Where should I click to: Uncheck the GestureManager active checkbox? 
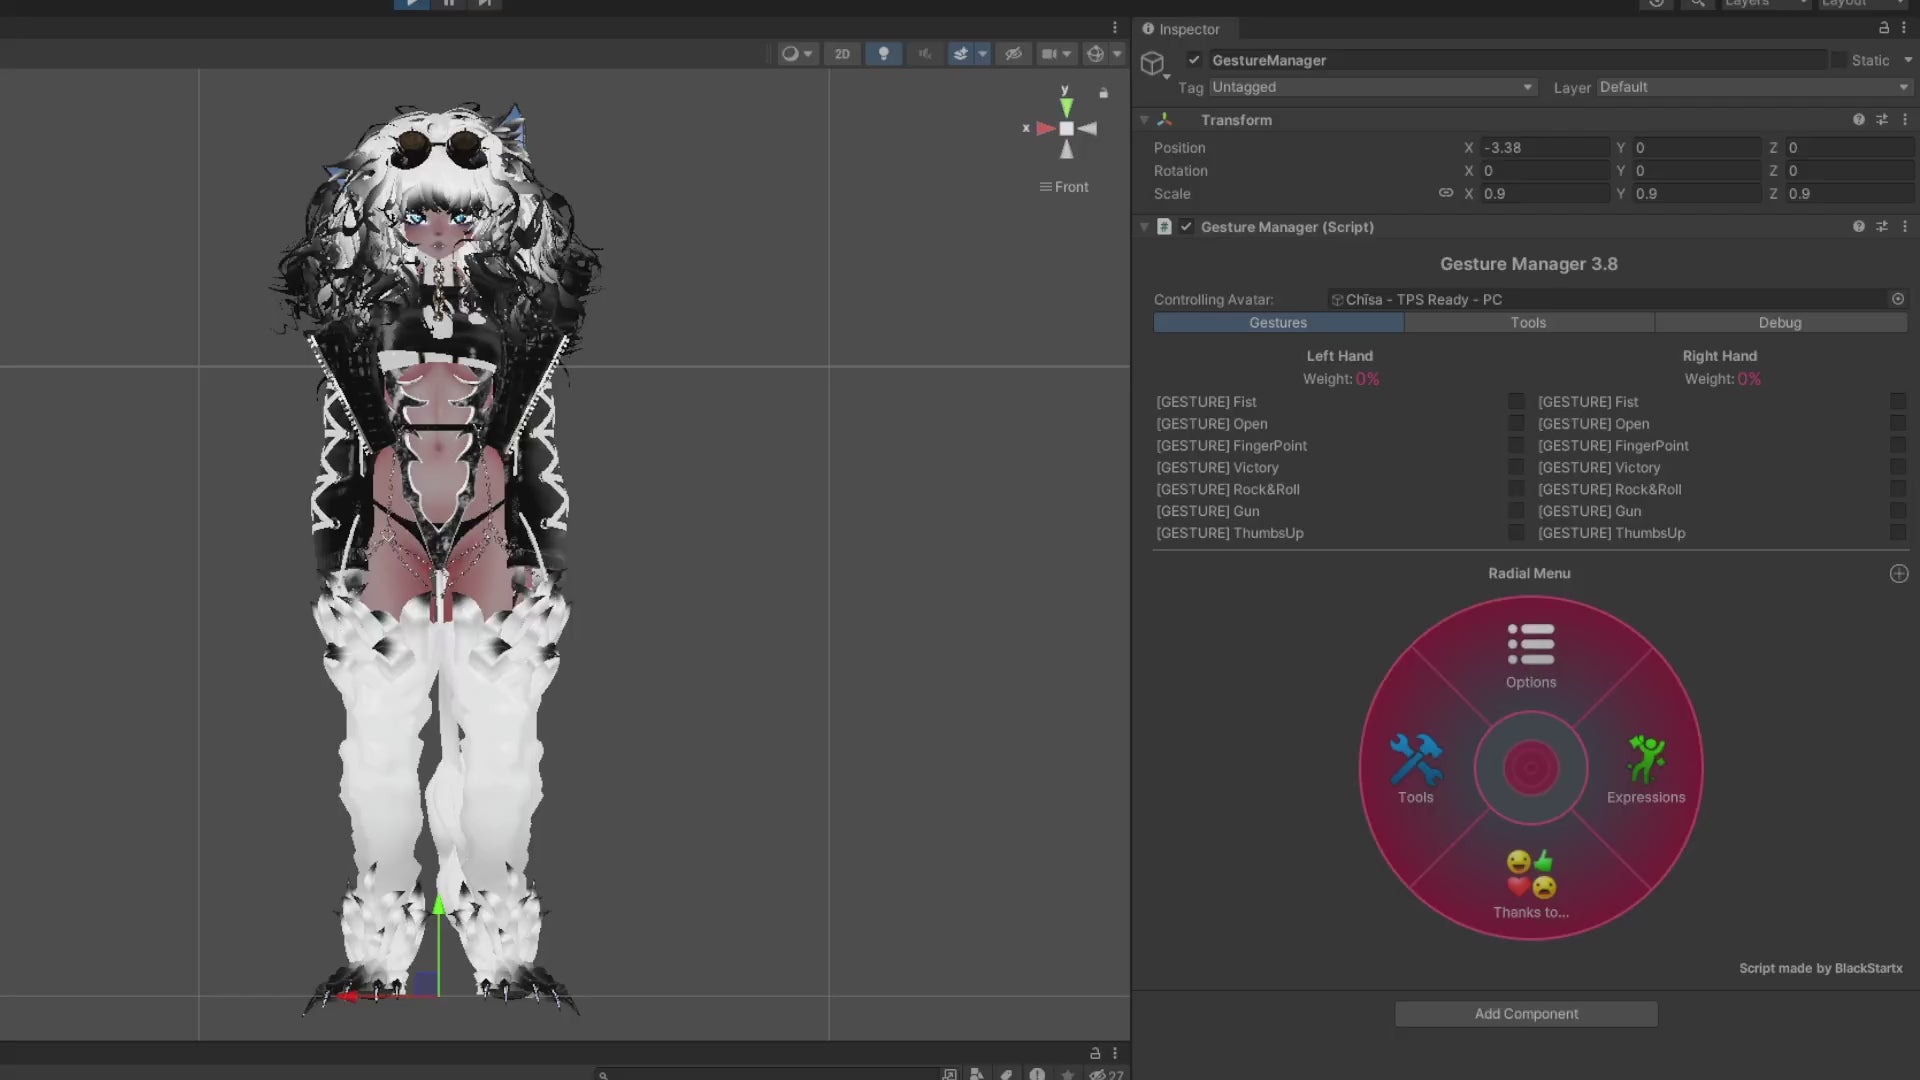tap(1194, 60)
